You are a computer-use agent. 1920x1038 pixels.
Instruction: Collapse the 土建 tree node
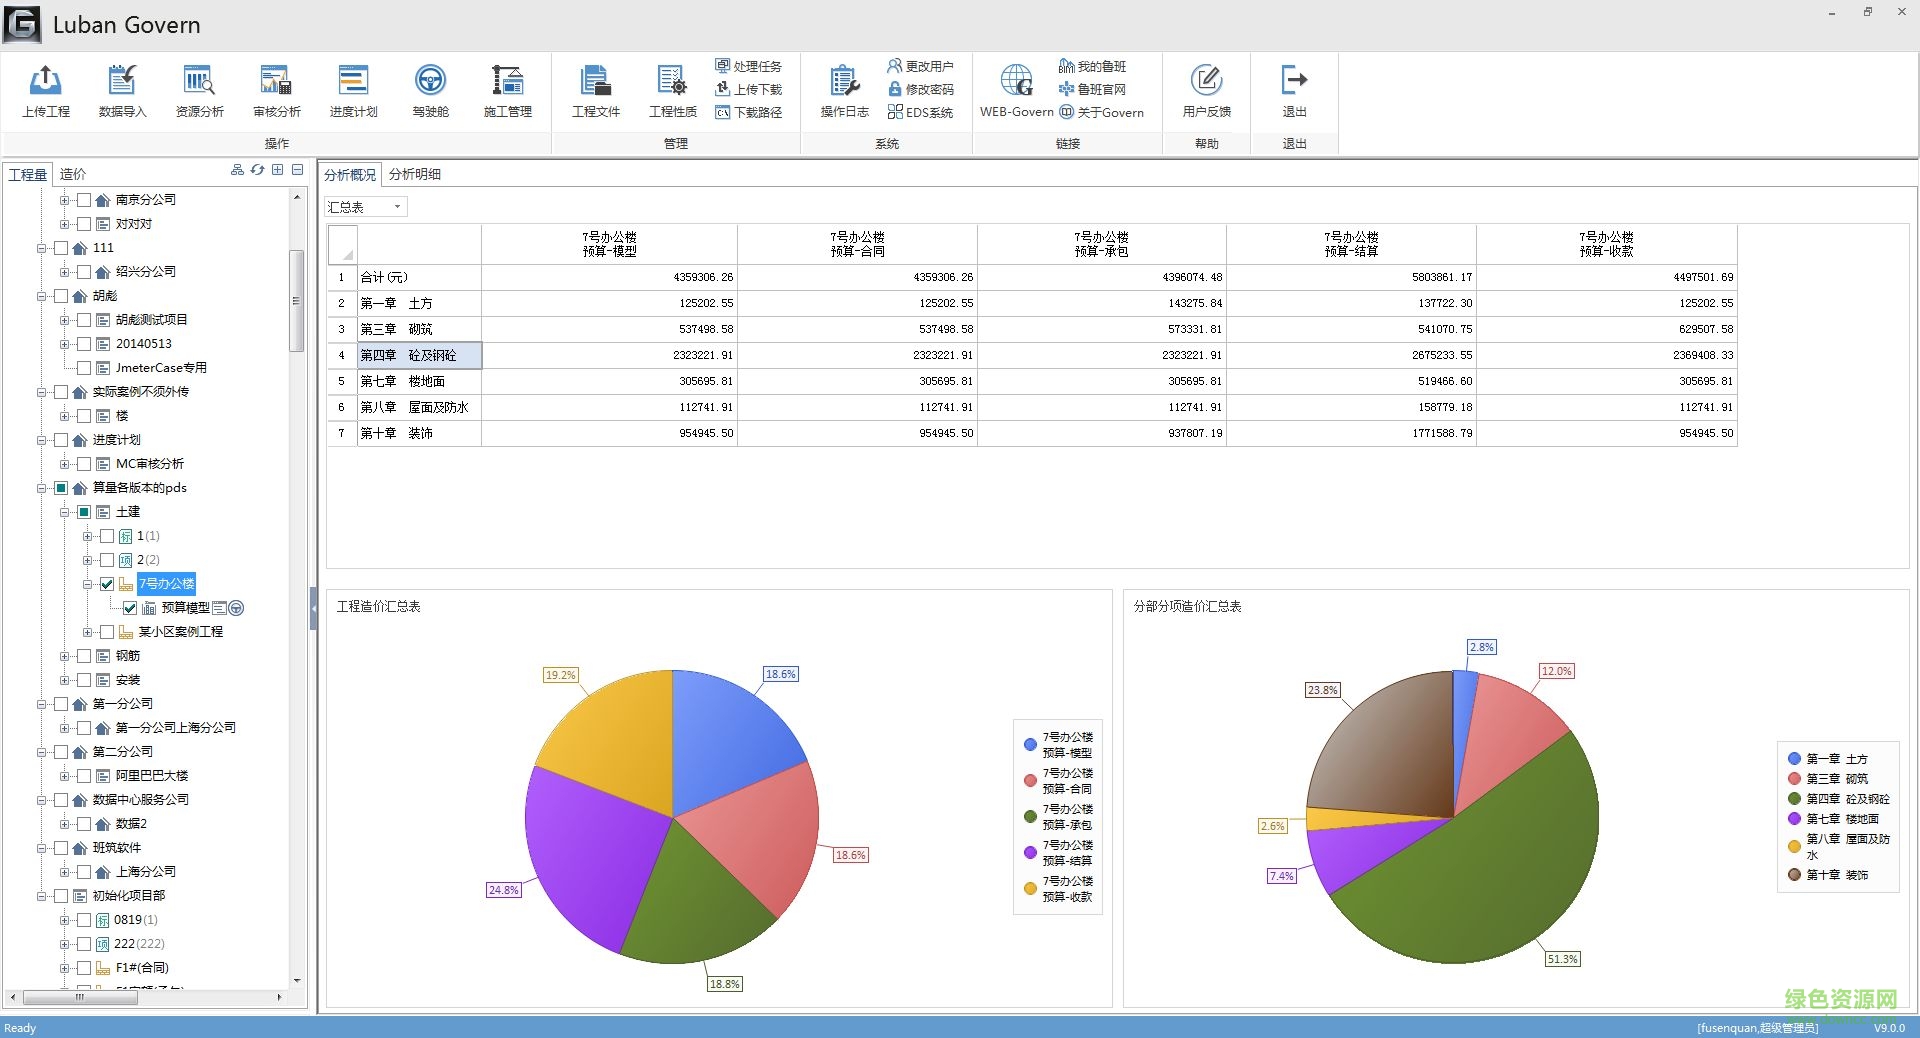(65, 512)
